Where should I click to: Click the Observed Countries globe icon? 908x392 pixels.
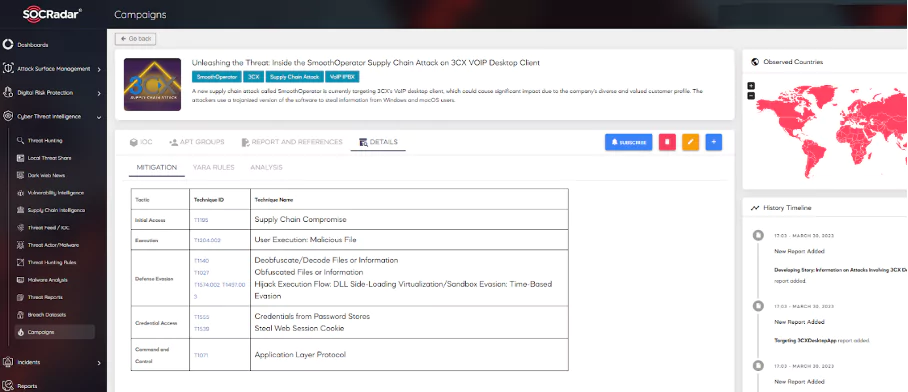(x=755, y=62)
